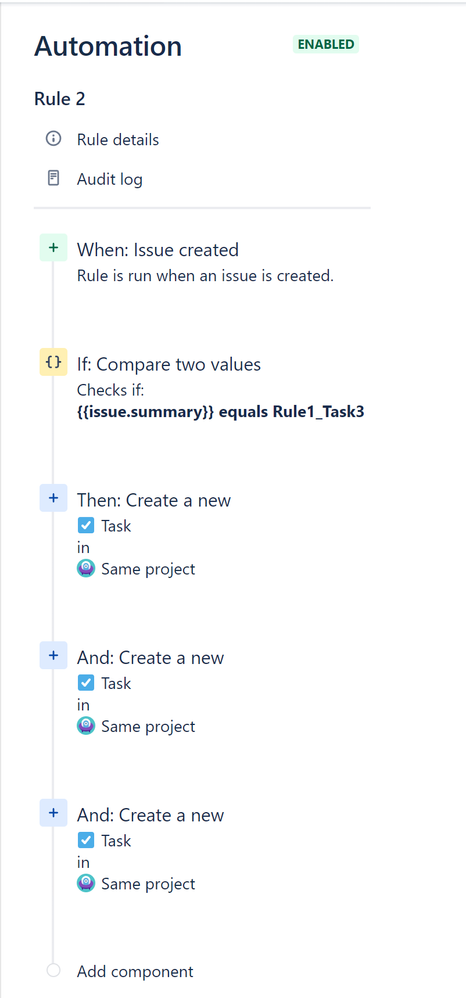Click the plus icon of the first And action
Screen dimensions: 466x998
click(53, 655)
